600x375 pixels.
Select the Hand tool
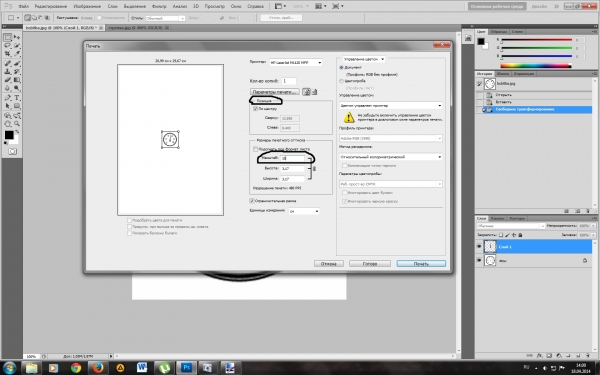[8, 124]
